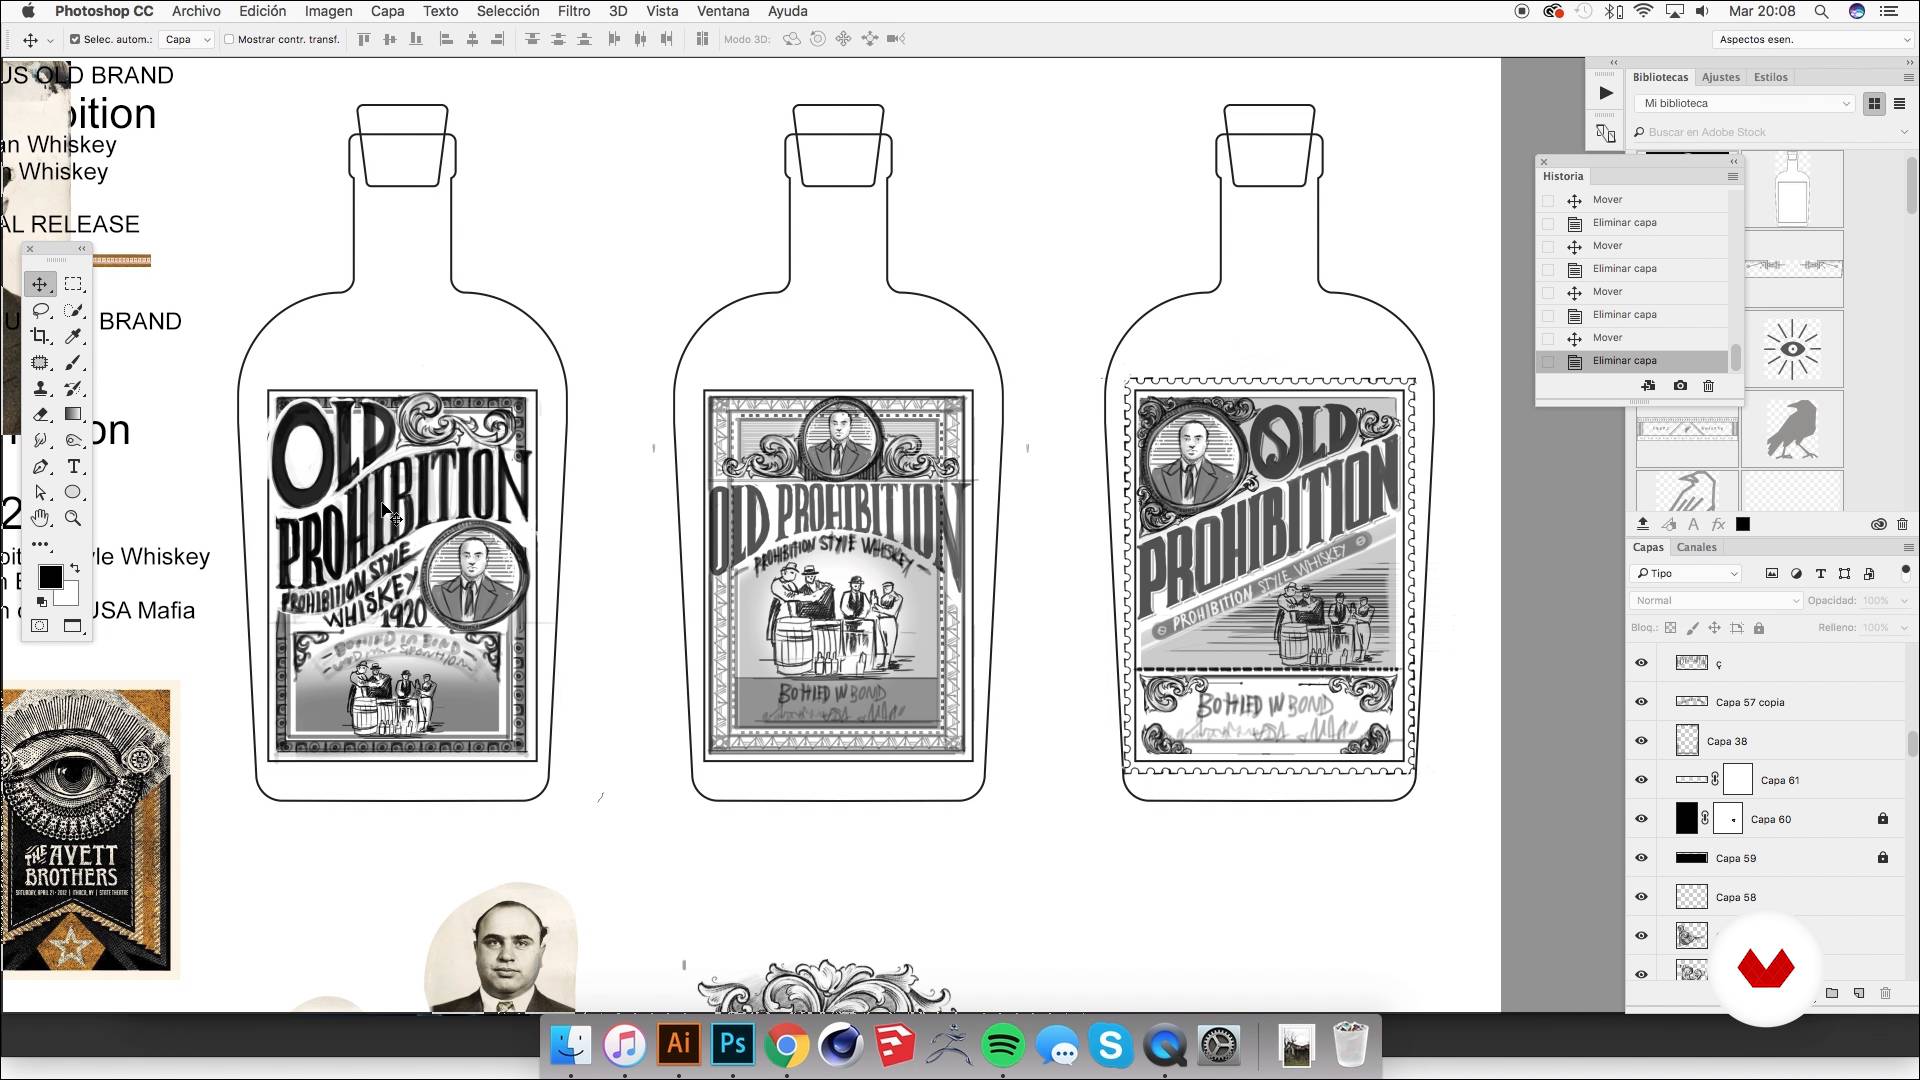
Task: Open the Selección menu
Action: click(x=508, y=11)
